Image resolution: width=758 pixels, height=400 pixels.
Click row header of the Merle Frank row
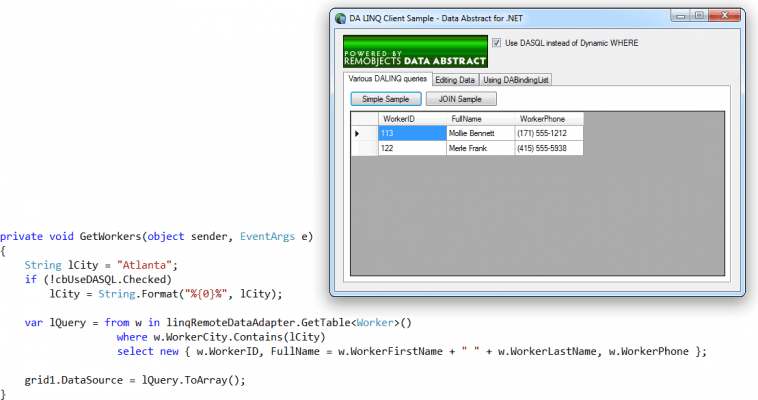tap(364, 148)
